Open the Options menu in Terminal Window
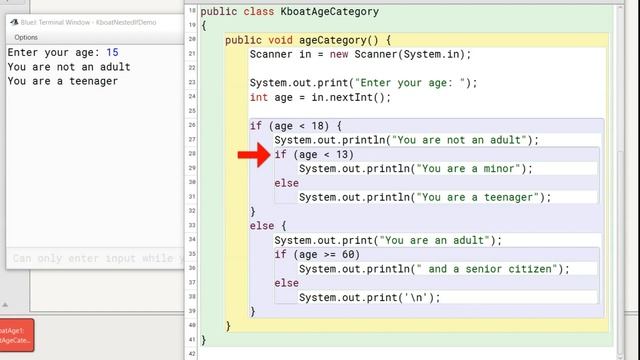The height and width of the screenshot is (360, 640). click(26, 37)
